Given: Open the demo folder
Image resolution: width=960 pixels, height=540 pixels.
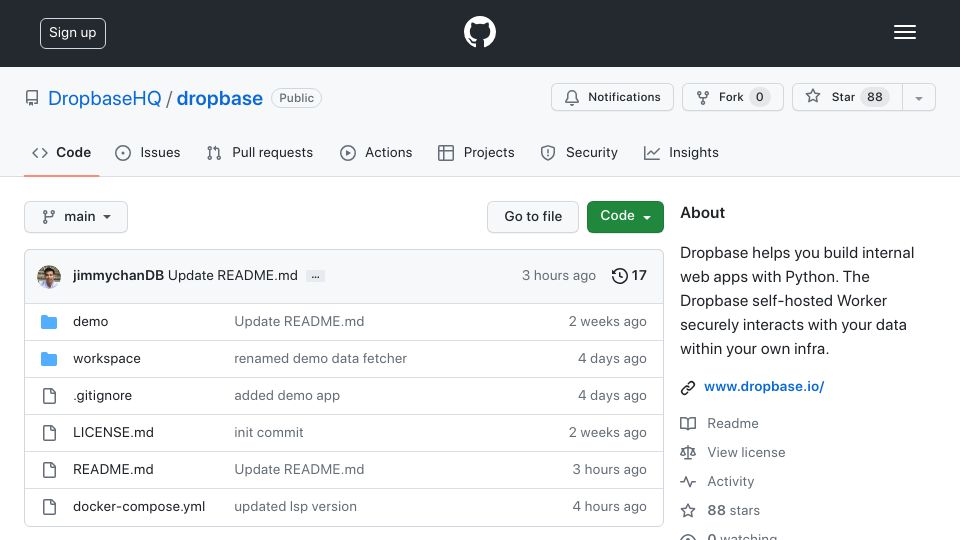Looking at the screenshot, I should (x=91, y=321).
